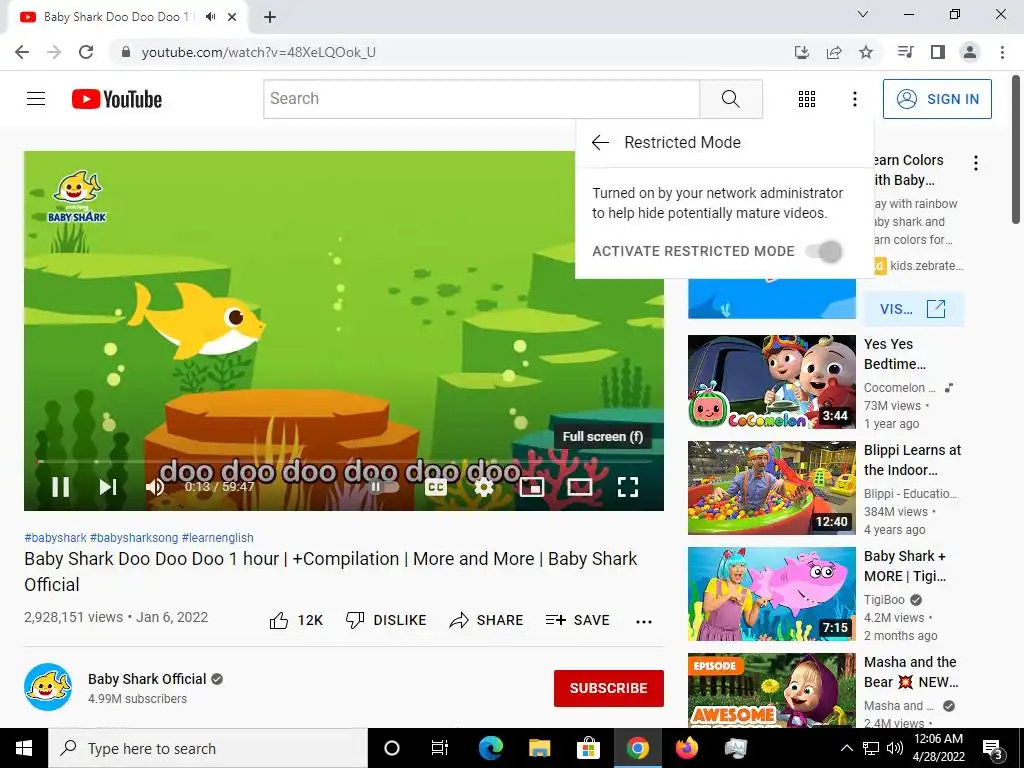This screenshot has height=768, width=1024.
Task: Open the YouTube apps grid
Action: (x=807, y=99)
